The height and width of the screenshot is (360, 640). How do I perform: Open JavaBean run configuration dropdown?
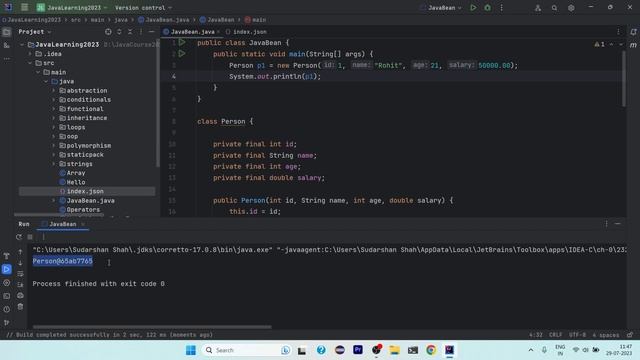pos(442,7)
